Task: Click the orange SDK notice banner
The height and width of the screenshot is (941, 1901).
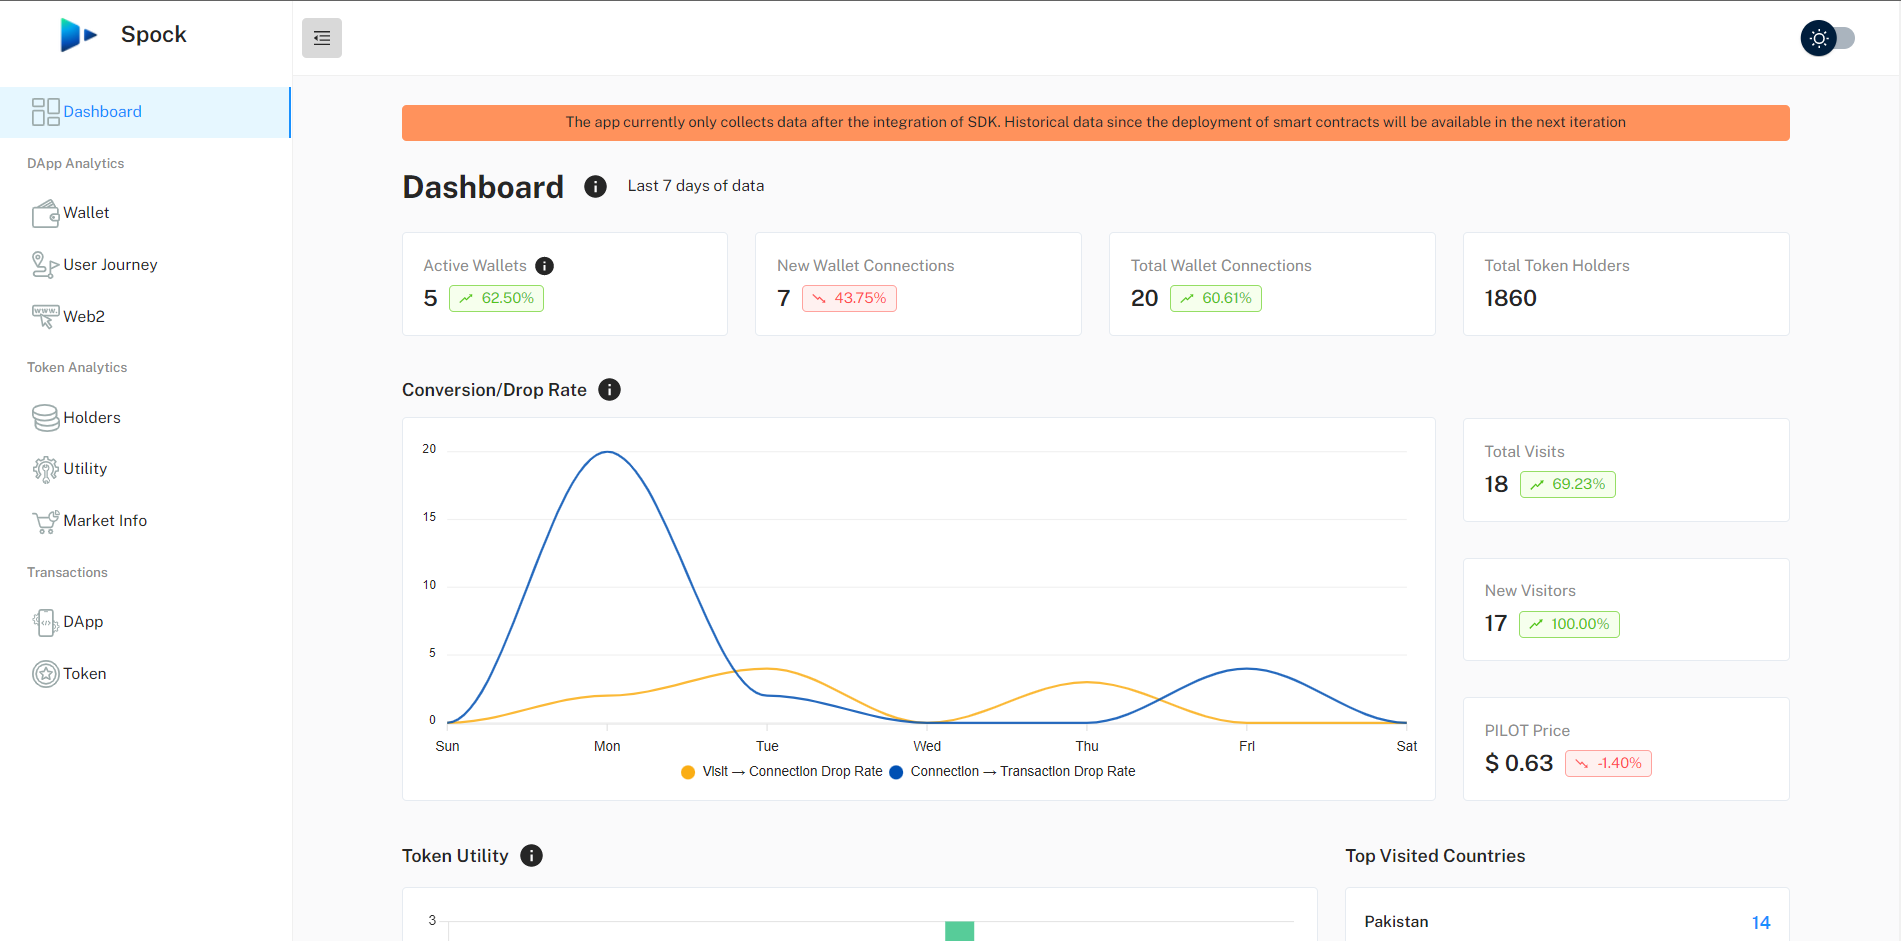Action: click(x=1095, y=123)
